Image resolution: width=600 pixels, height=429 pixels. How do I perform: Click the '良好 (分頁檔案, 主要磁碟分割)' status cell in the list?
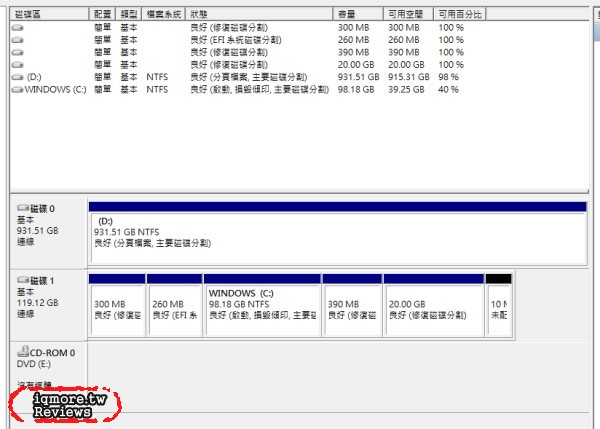pyautogui.click(x=249, y=77)
